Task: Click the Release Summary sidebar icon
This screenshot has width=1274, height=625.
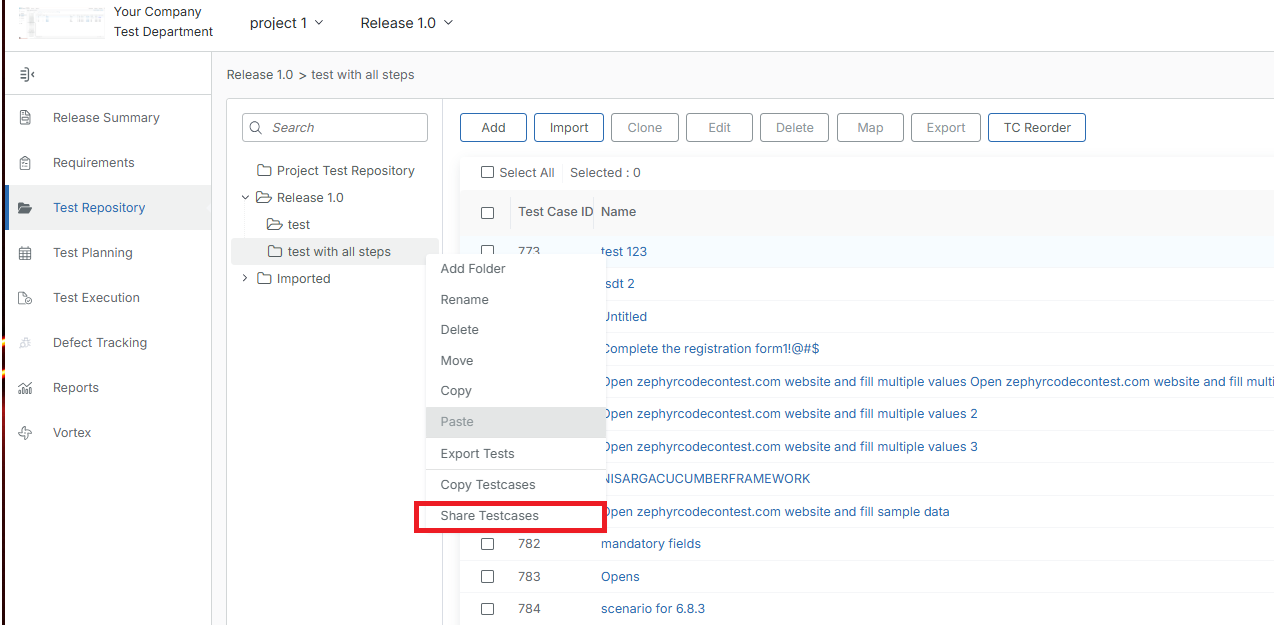Action: [x=26, y=118]
